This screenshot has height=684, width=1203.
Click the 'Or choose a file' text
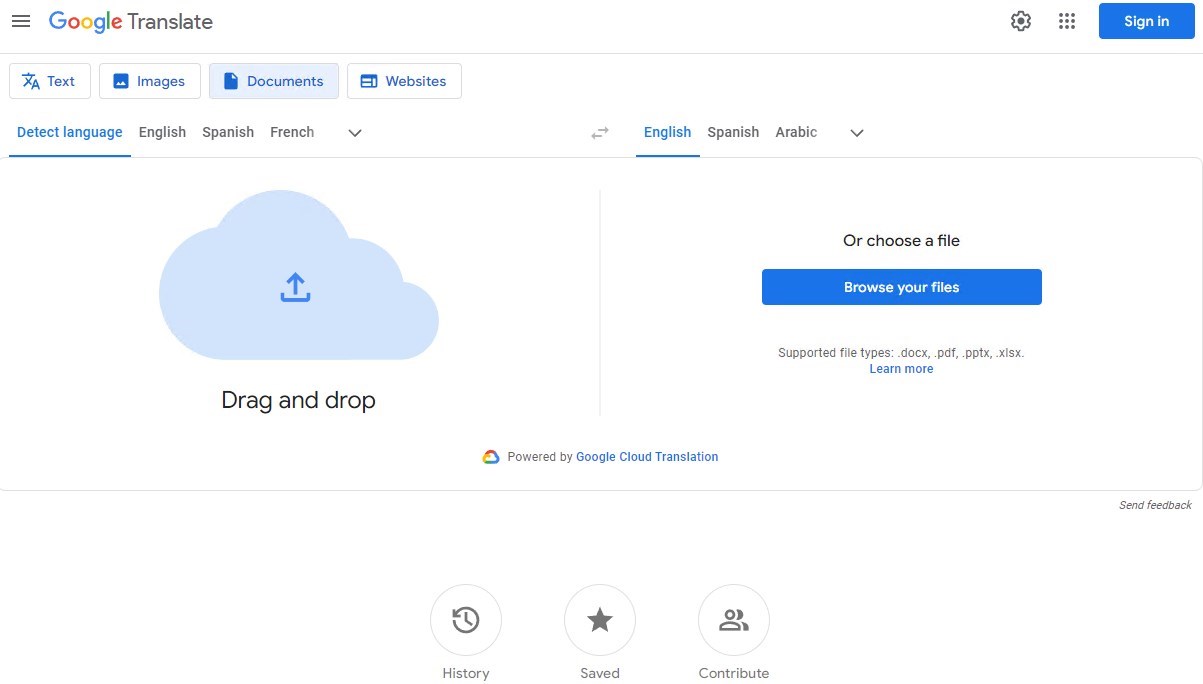point(901,240)
